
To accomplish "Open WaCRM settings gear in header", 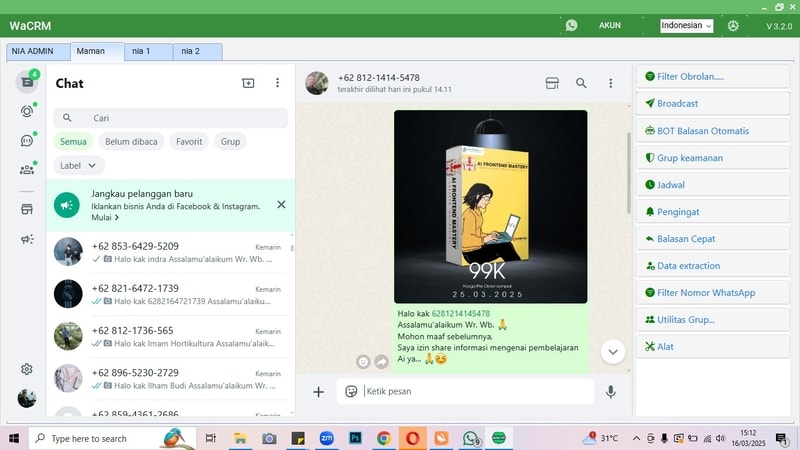I will [x=733, y=26].
